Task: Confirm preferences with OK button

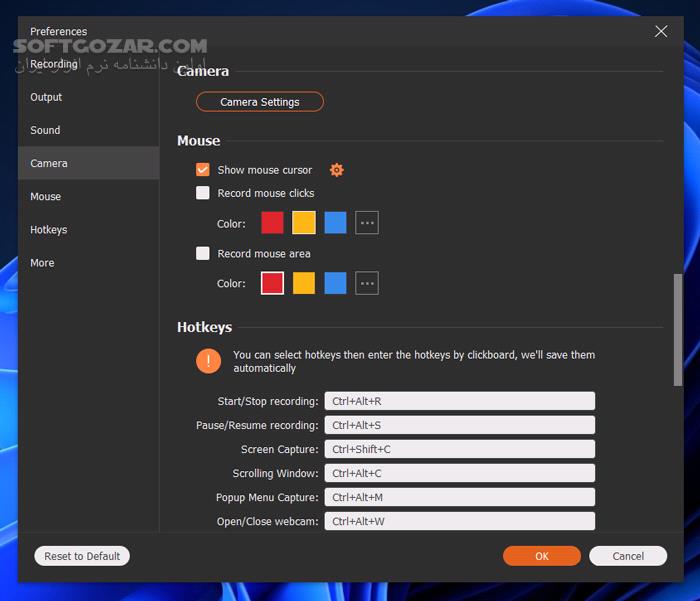Action: pos(541,556)
